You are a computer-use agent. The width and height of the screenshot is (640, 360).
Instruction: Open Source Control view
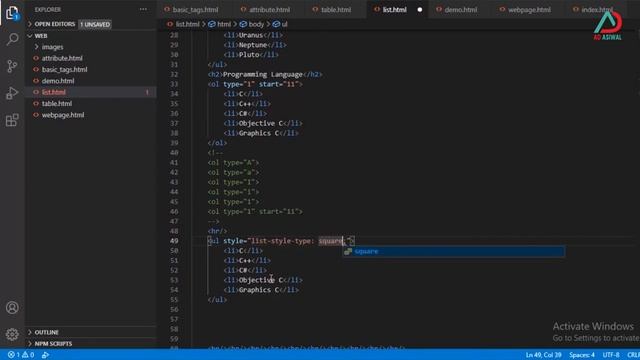click(x=12, y=66)
